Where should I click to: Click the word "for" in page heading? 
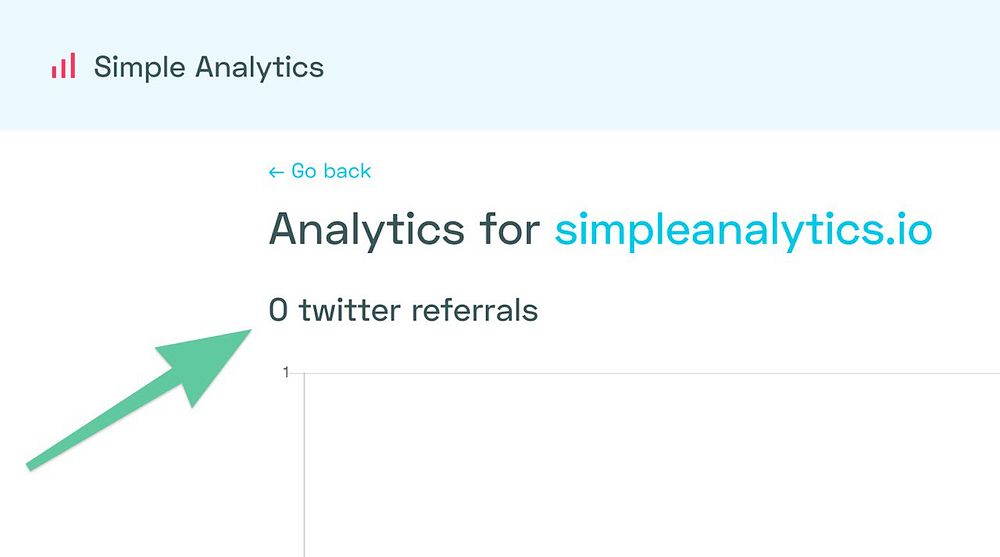click(510, 229)
